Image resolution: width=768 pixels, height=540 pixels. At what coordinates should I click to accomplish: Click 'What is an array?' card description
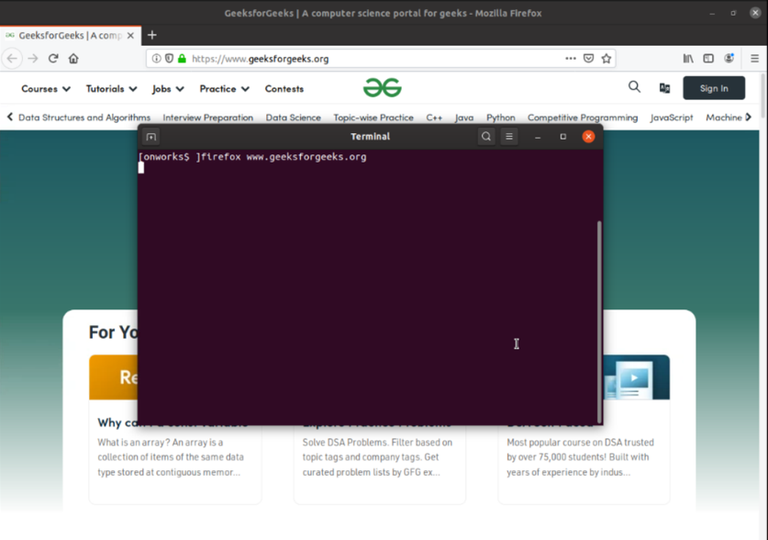[170, 457]
